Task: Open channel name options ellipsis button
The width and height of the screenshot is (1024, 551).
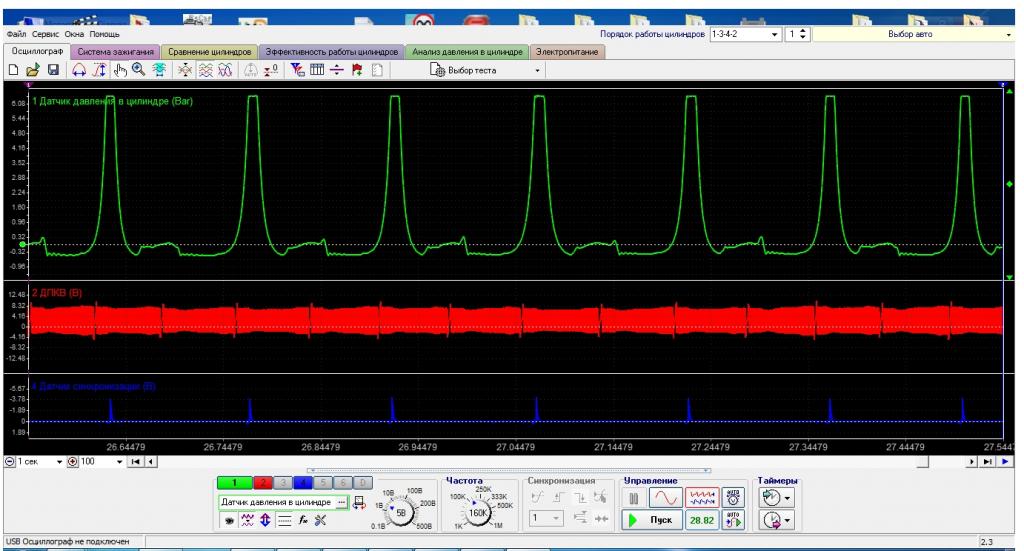Action: [341, 502]
